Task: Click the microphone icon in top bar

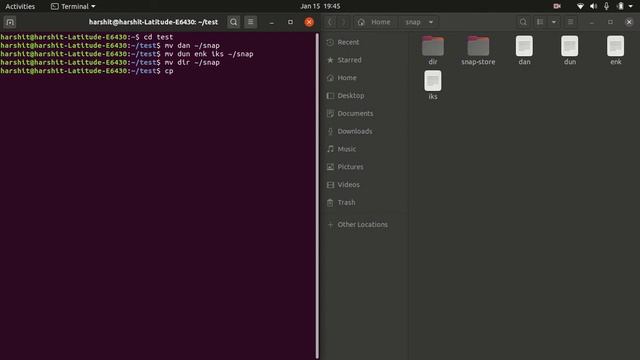Action: point(607,6)
